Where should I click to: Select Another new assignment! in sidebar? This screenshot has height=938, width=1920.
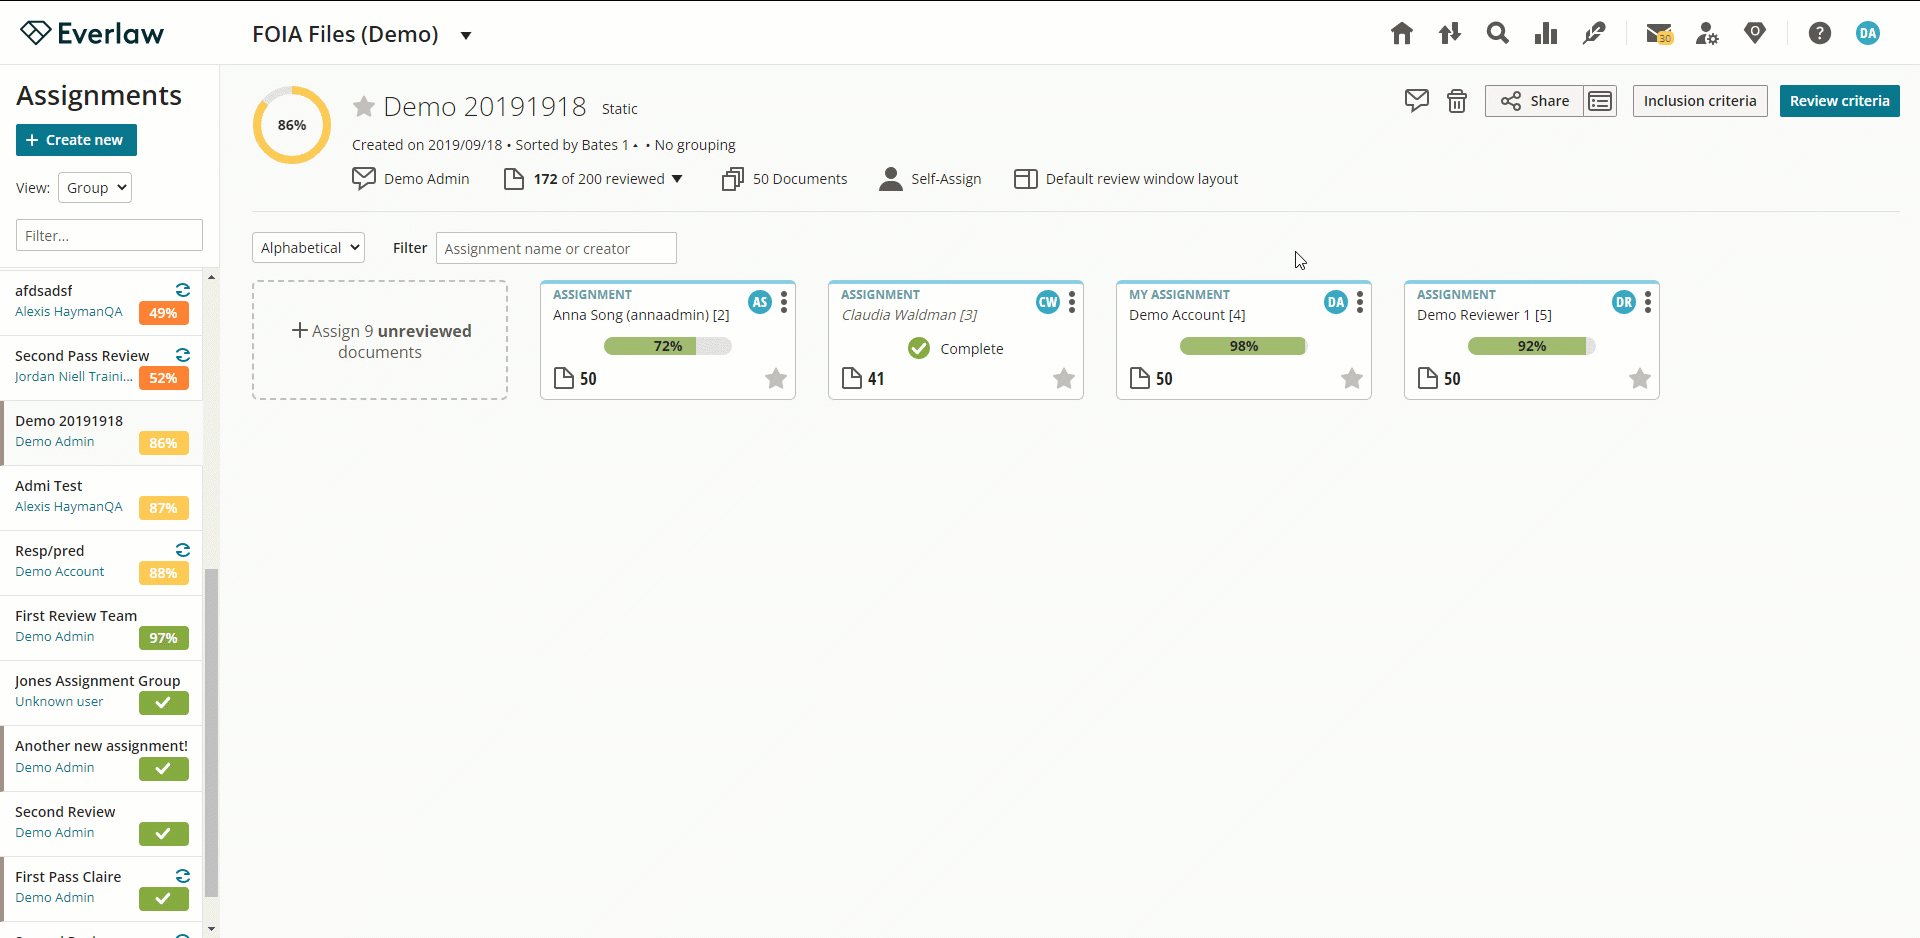(101, 758)
